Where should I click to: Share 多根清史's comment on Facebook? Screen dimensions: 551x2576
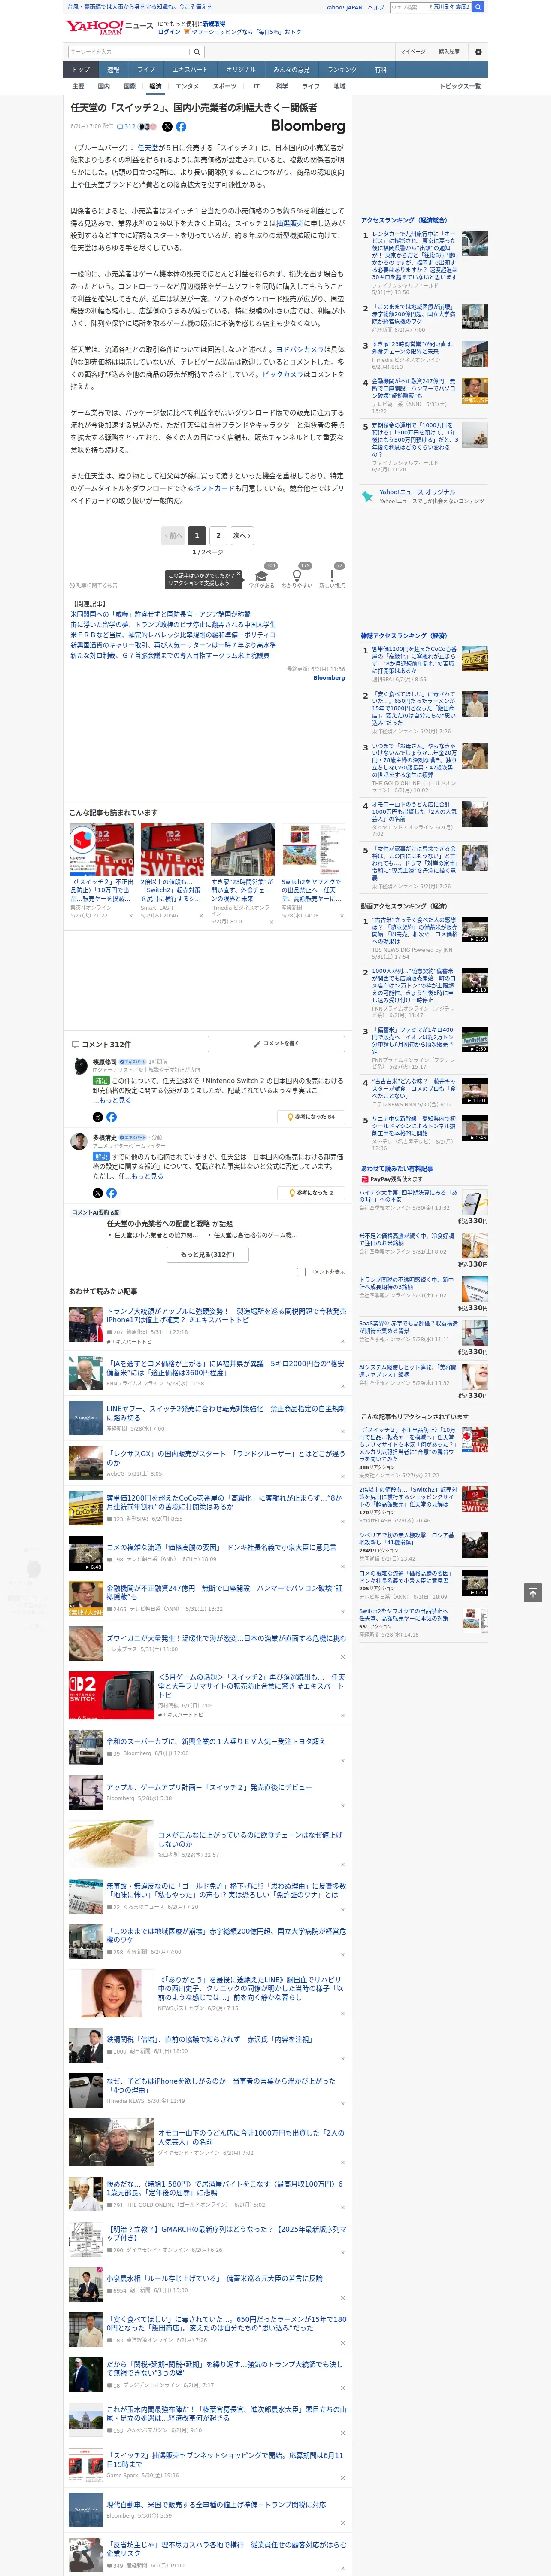111,1193
